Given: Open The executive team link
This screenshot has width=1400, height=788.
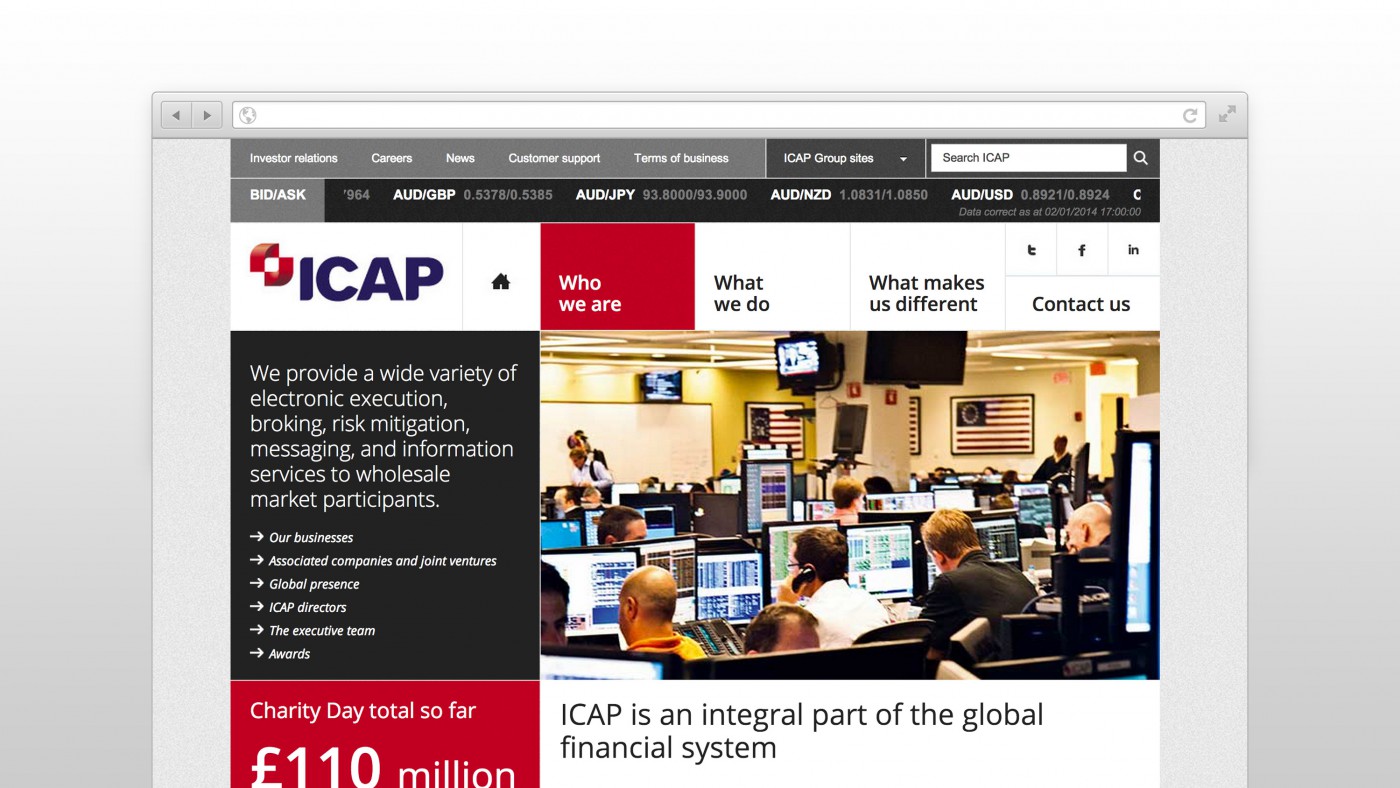Looking at the screenshot, I should coord(322,630).
